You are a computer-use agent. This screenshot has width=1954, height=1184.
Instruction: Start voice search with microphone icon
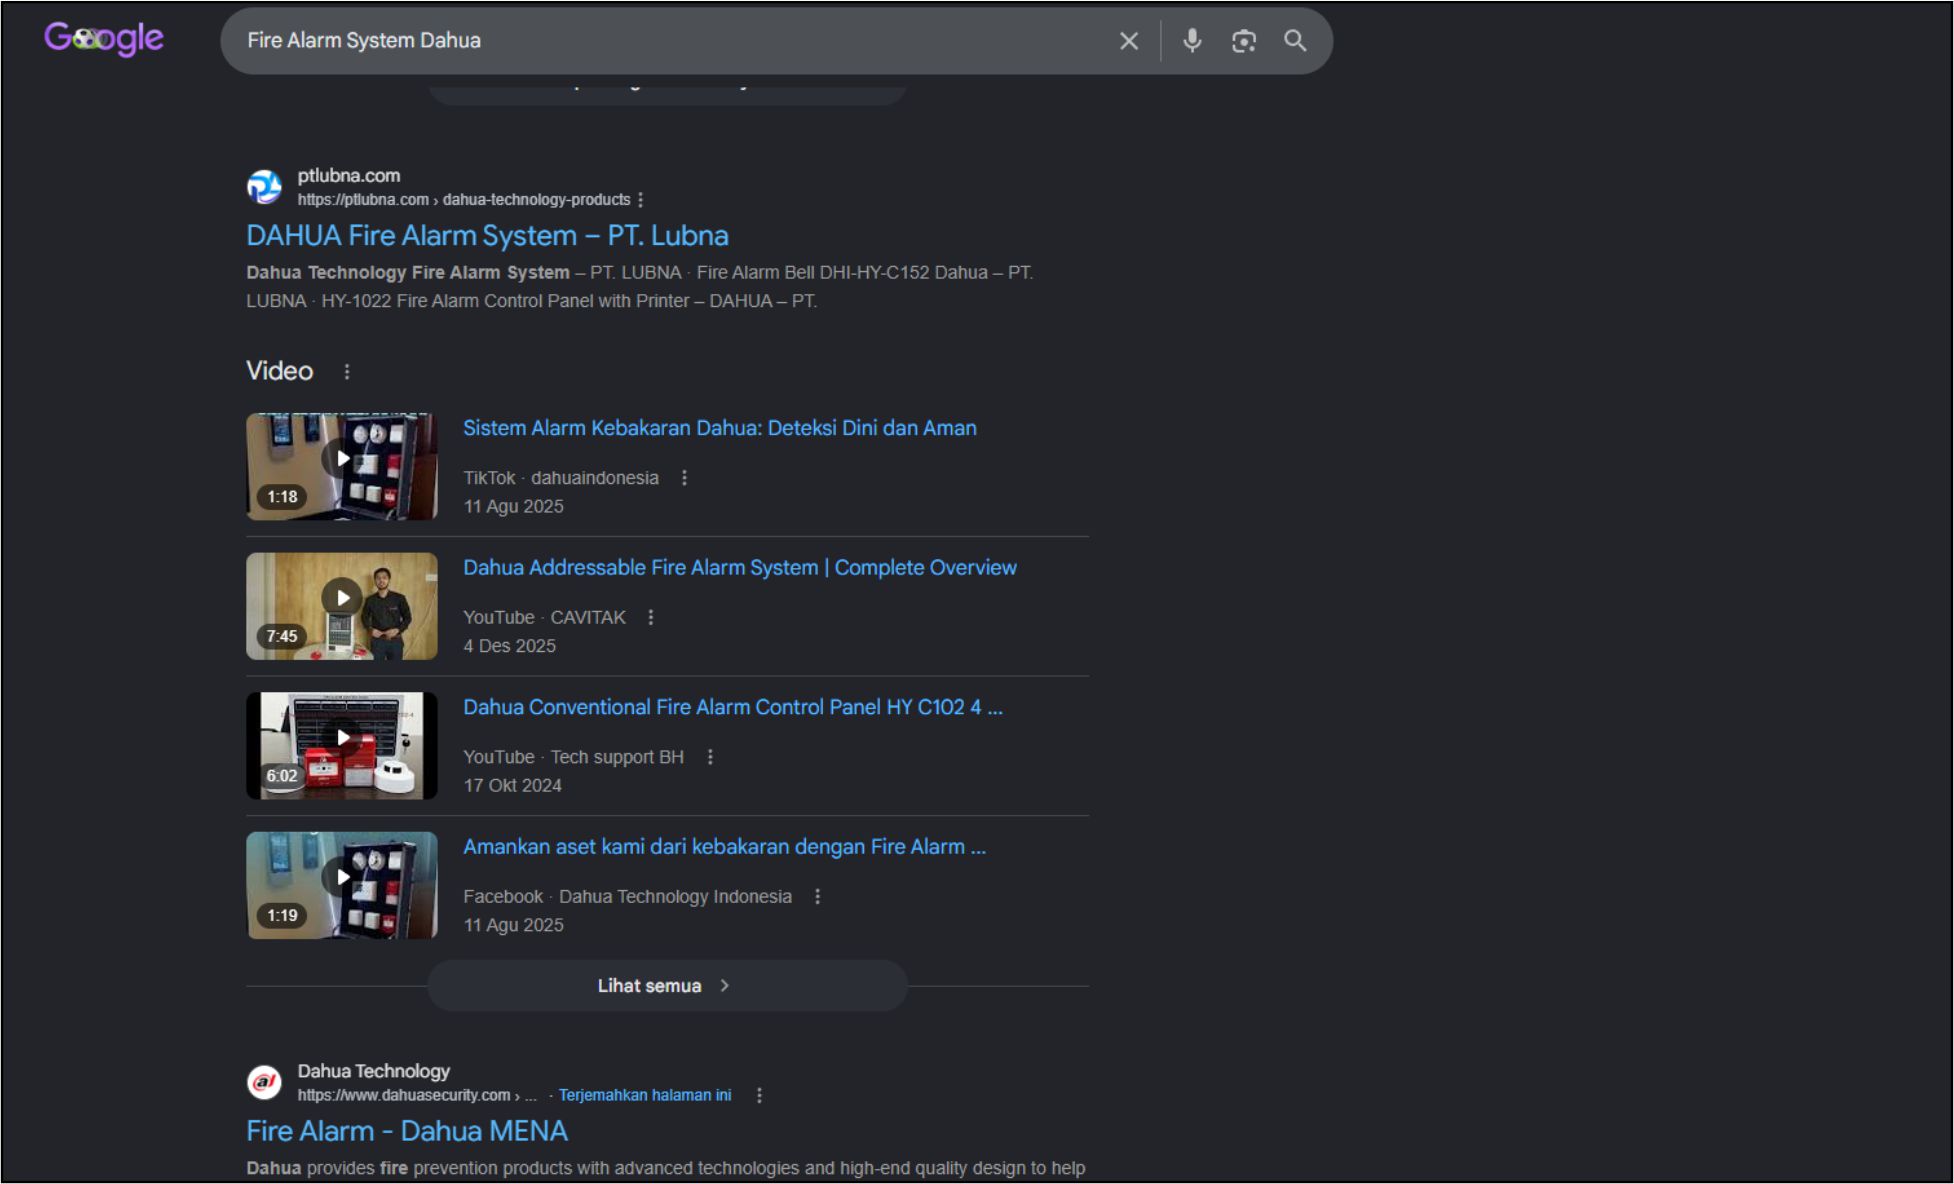(x=1192, y=40)
